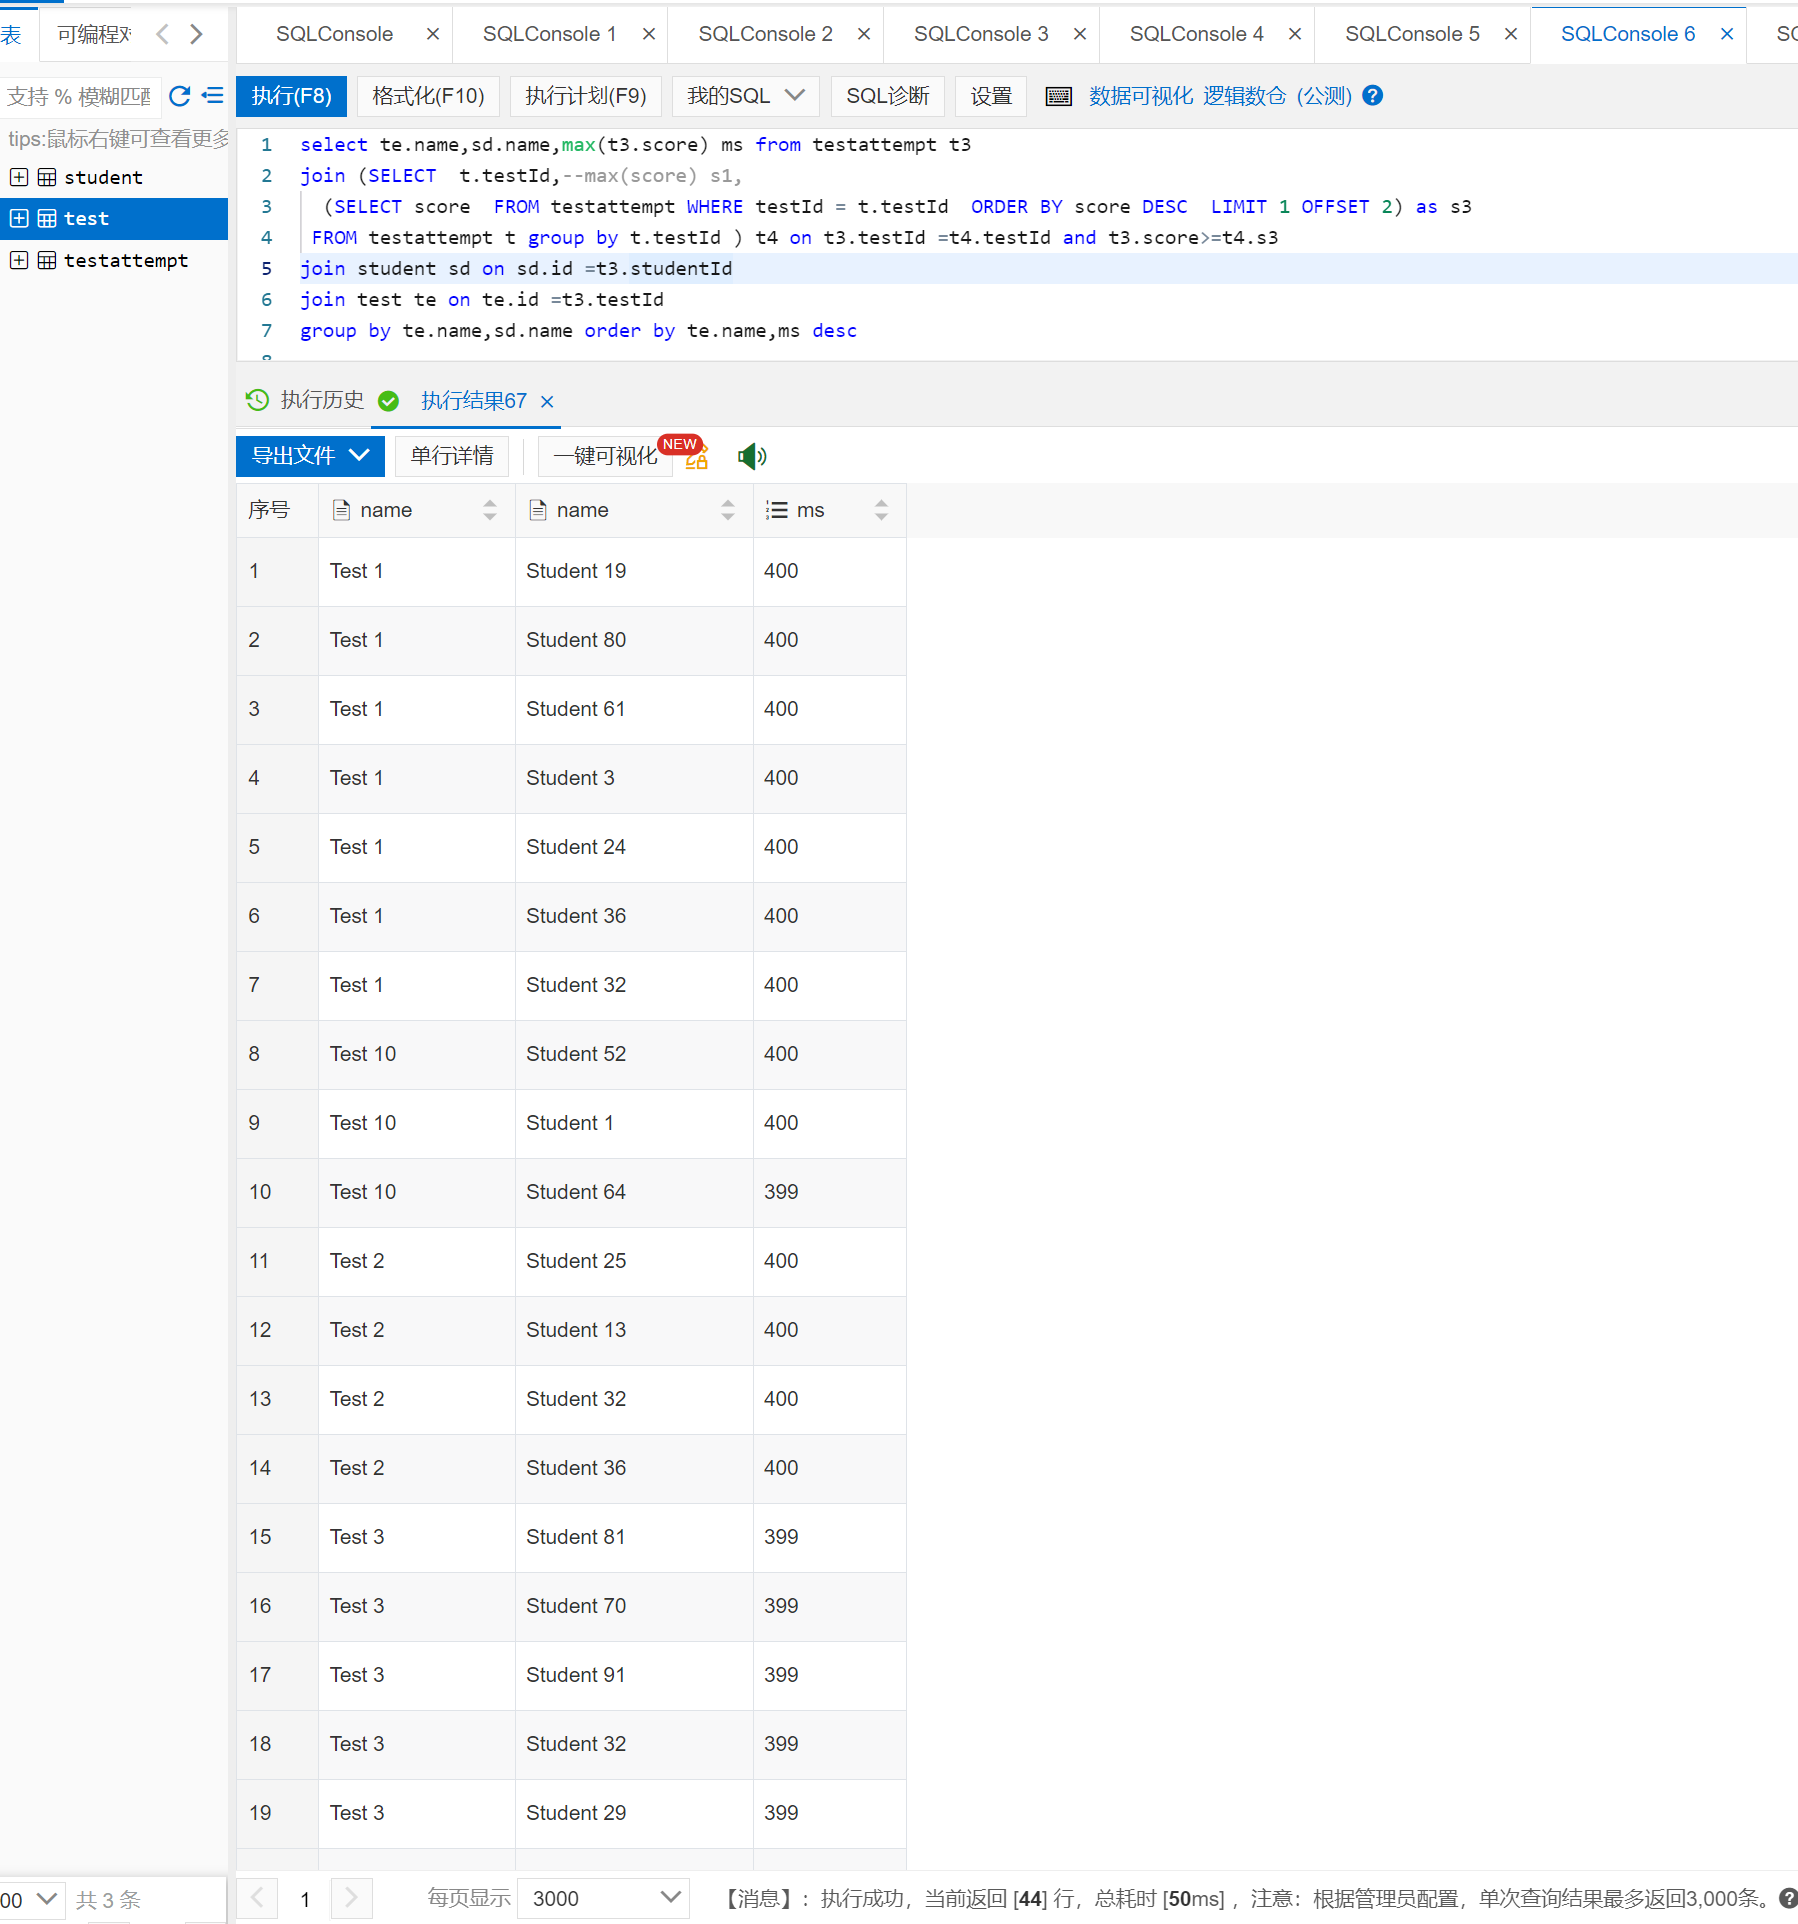Viewport: 1798px width, 1924px height.
Task: Click SQL editor line 5 join student
Action: point(516,268)
